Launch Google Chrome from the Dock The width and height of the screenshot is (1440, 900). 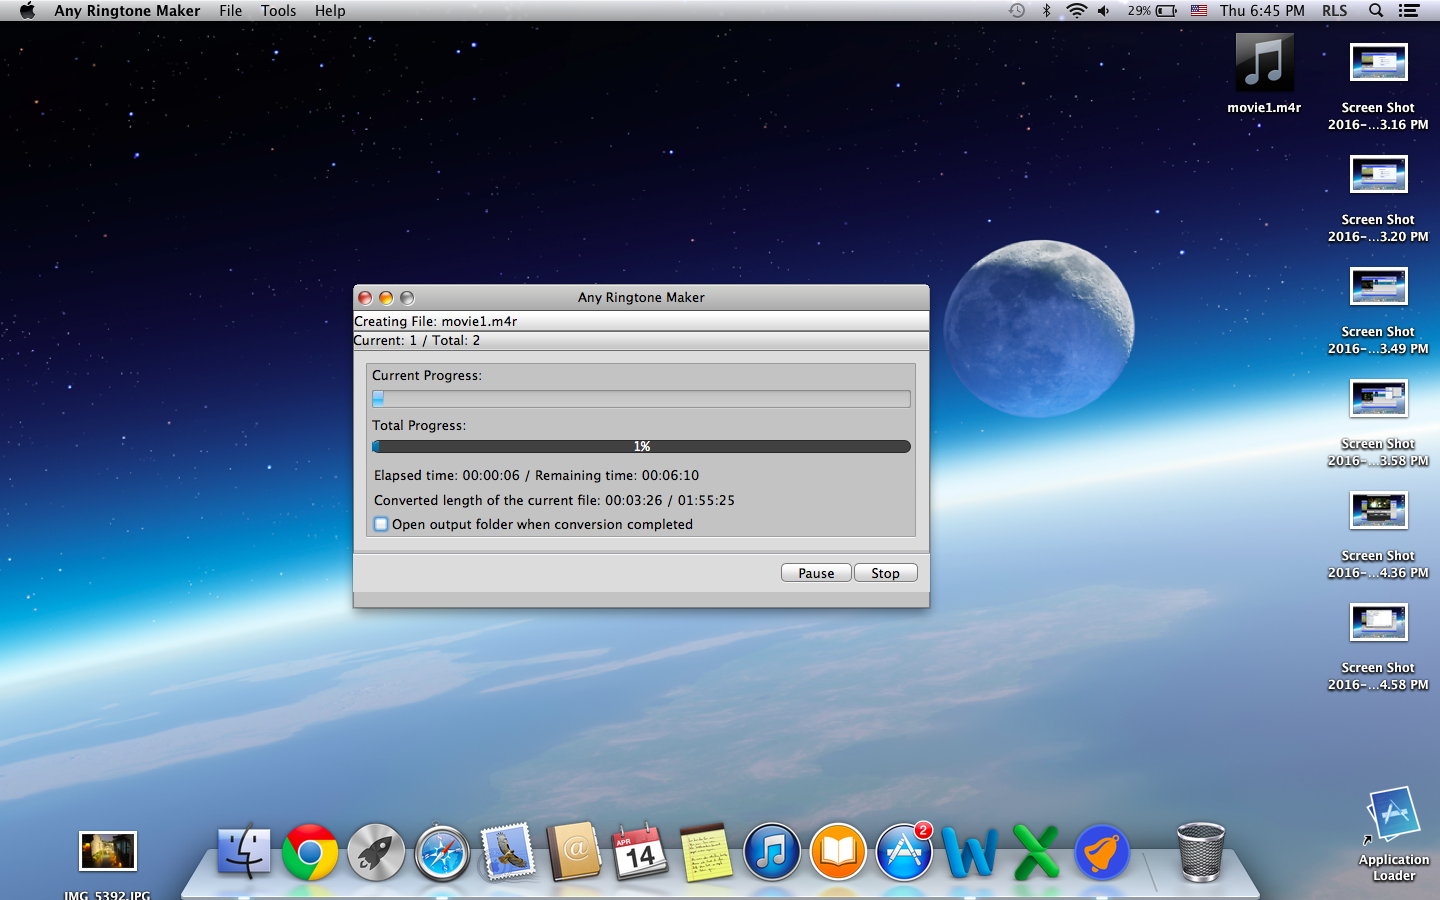(x=310, y=852)
